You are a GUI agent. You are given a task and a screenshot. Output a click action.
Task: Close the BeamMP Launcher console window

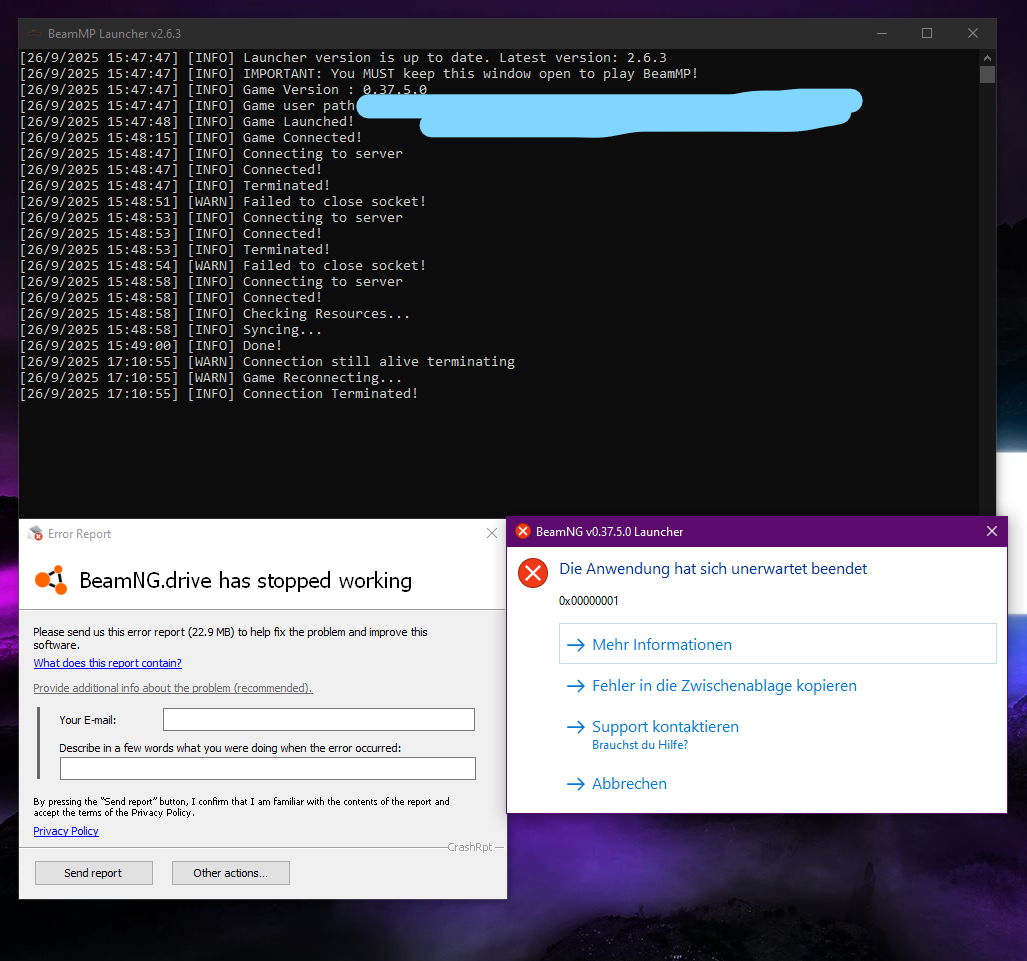(x=973, y=33)
